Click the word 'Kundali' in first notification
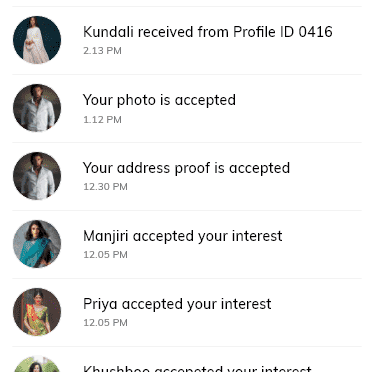This screenshot has height=372, width=375. [108, 32]
